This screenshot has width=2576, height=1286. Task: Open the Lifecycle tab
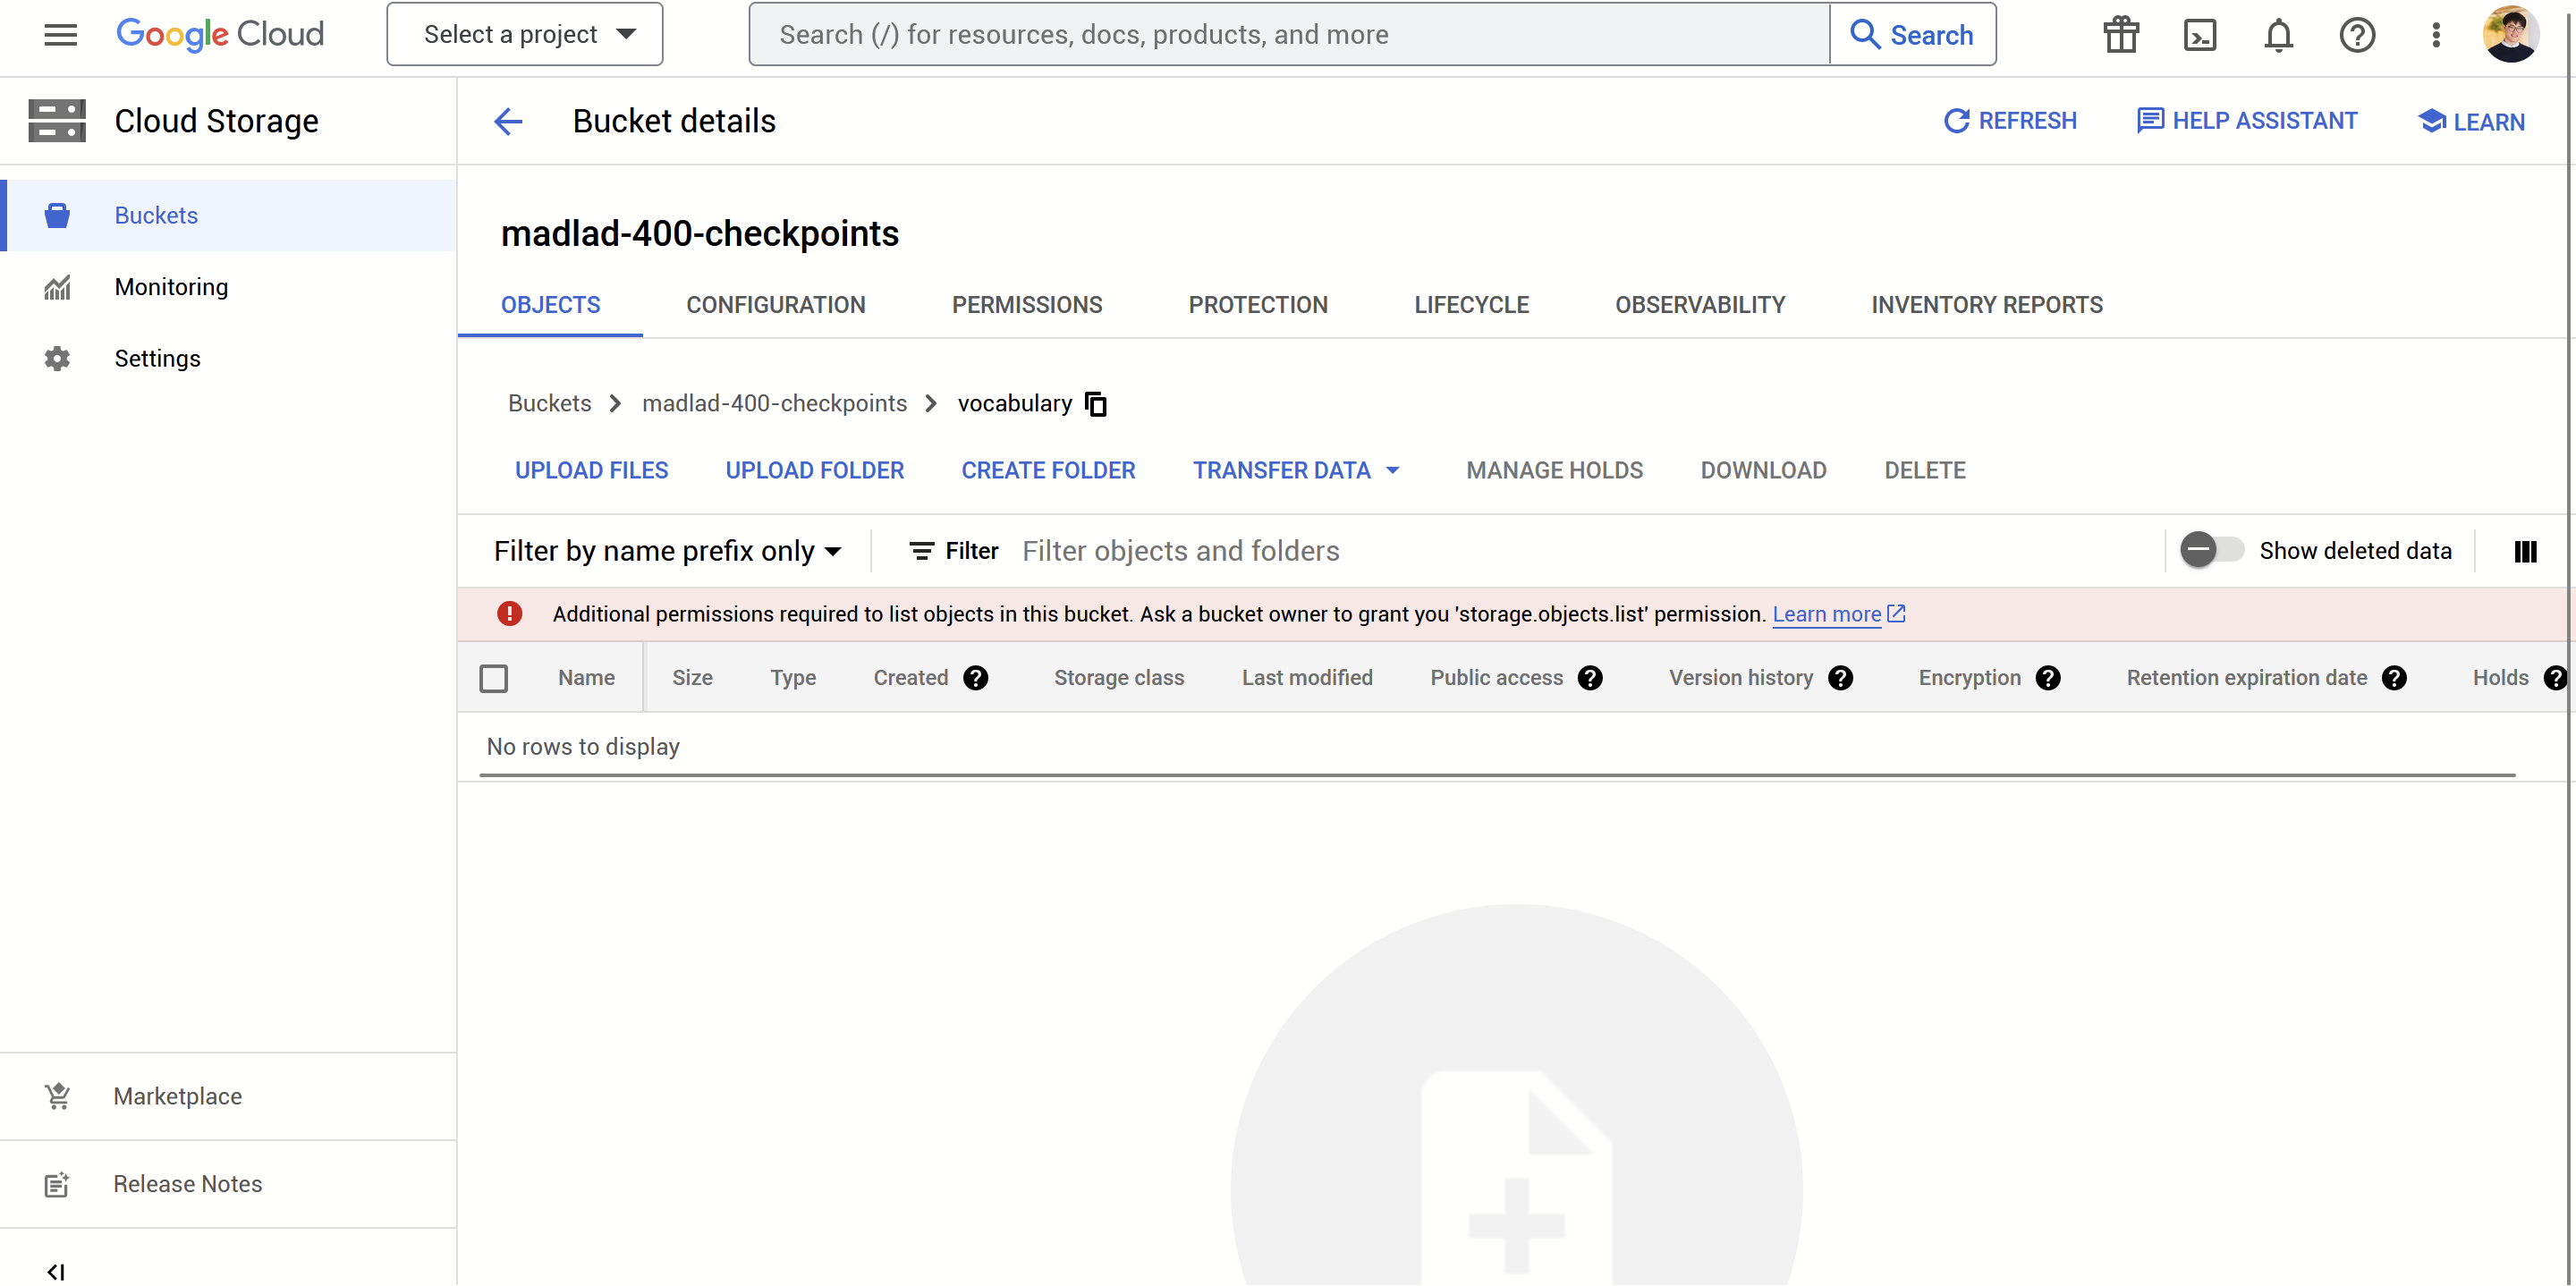pyautogui.click(x=1471, y=305)
